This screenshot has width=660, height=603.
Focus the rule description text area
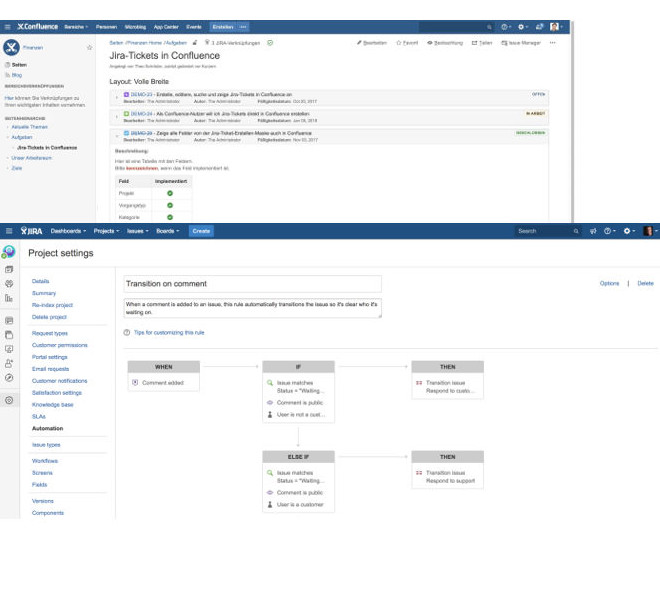click(x=253, y=308)
